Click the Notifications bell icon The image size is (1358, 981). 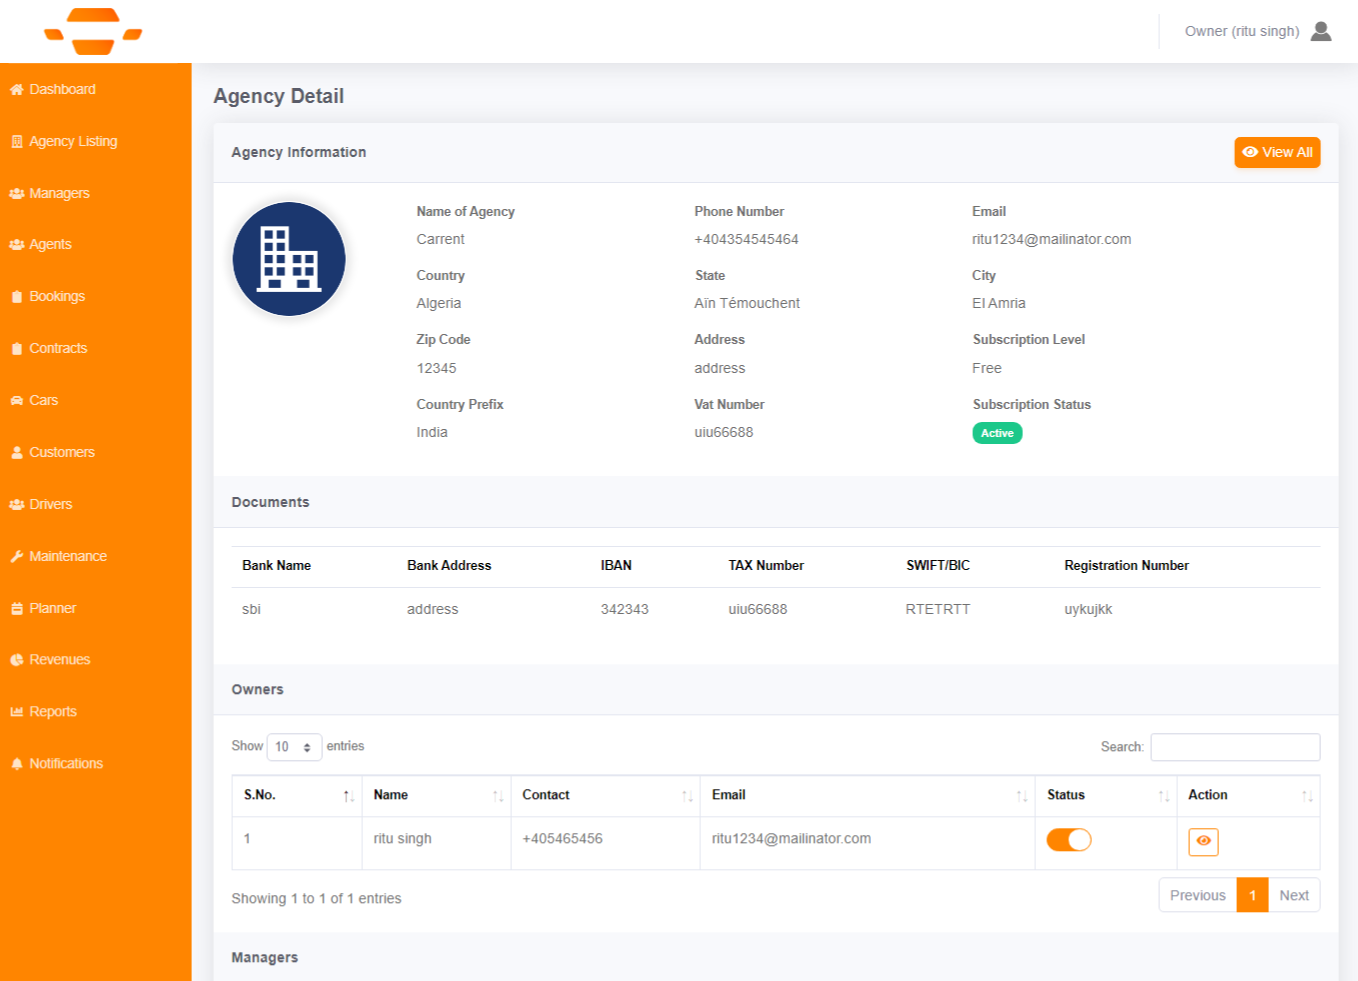point(17,763)
